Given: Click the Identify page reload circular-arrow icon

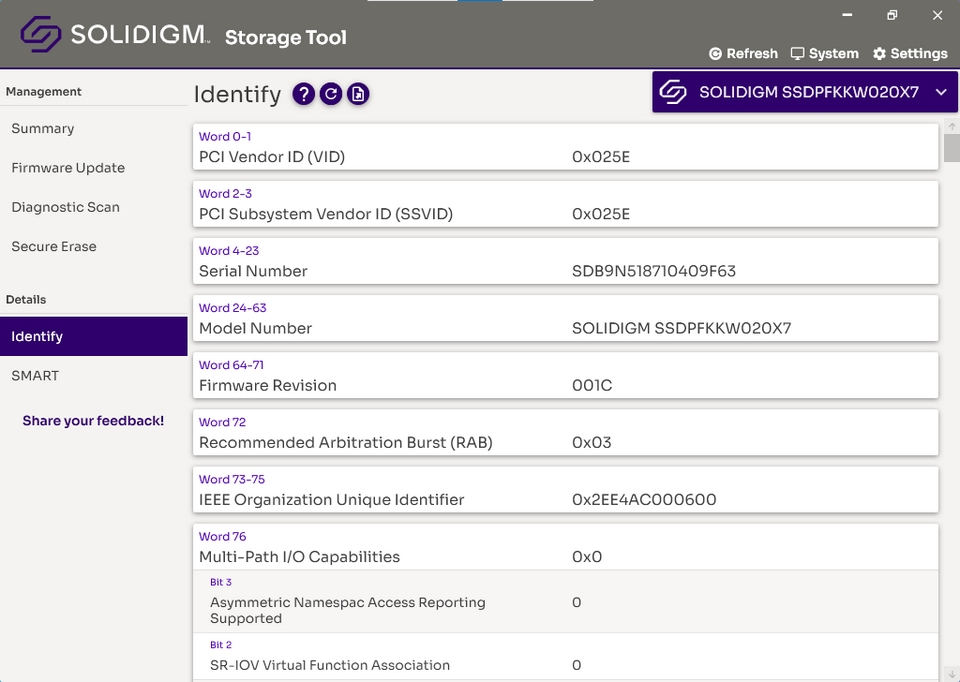Looking at the screenshot, I should pos(331,94).
